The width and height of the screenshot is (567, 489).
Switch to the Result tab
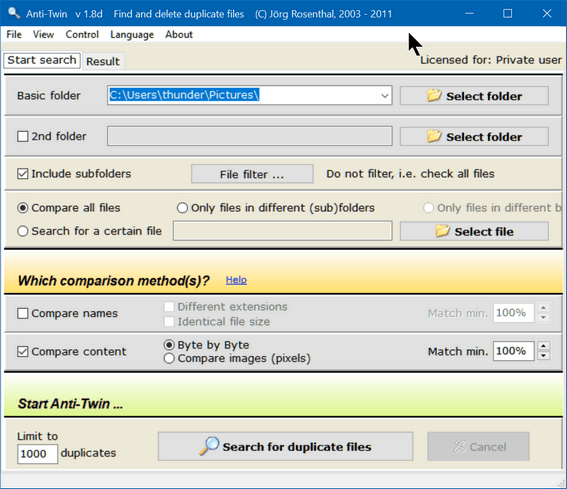click(103, 61)
